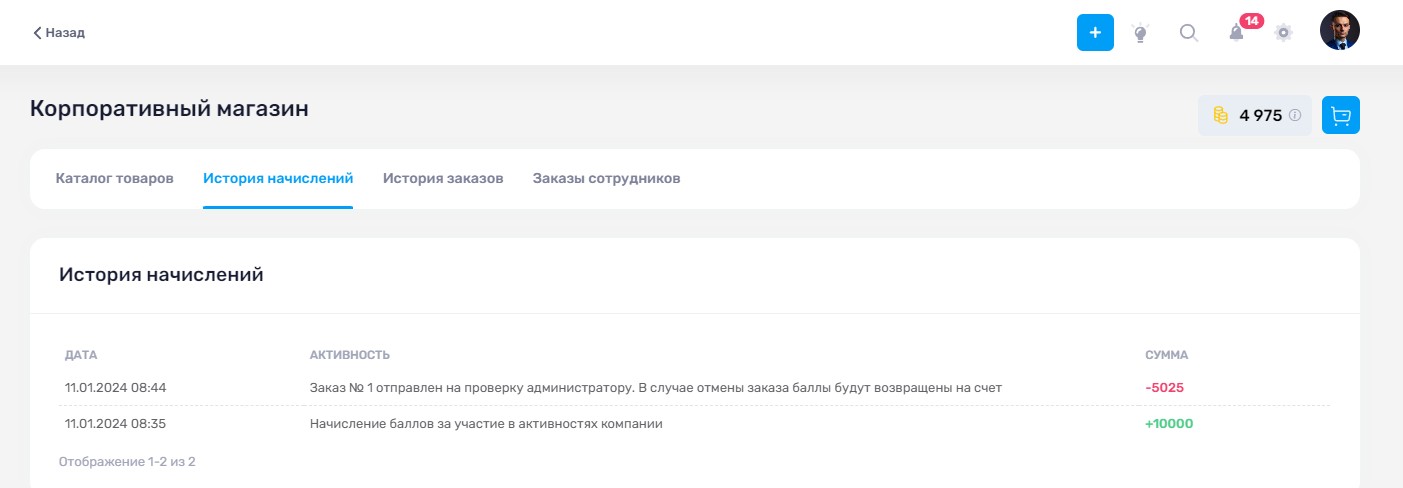Open settings gear icon

coord(1284,32)
